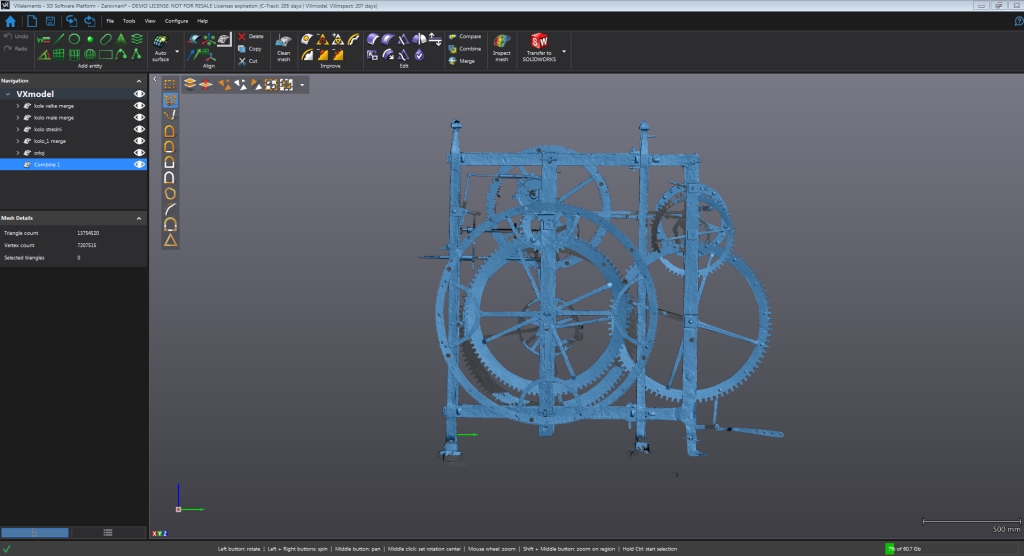Expand the kolo male merge tree node
This screenshot has height=556, width=1024.
[x=18, y=118]
